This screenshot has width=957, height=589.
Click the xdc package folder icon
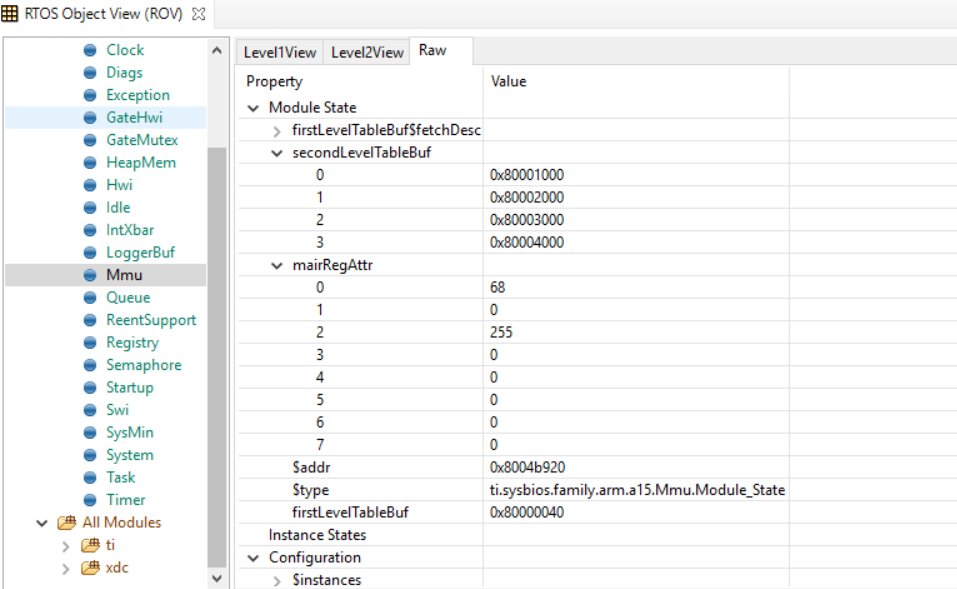coord(90,568)
